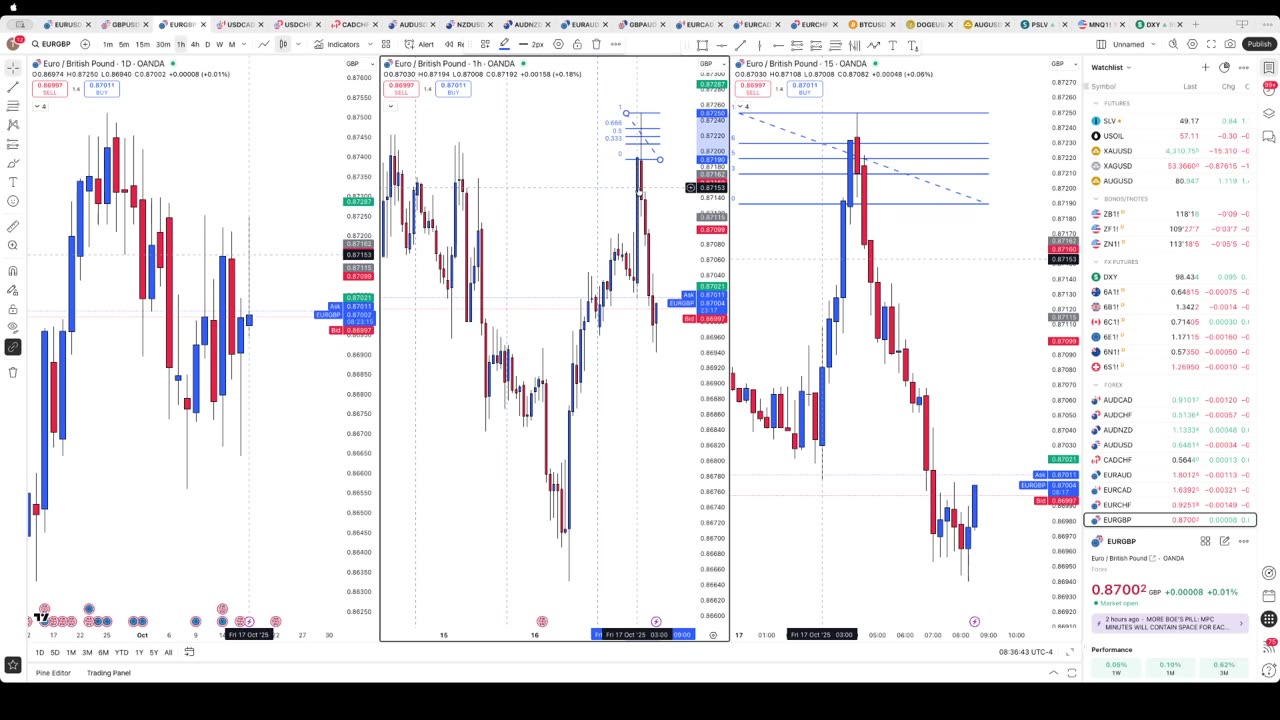Open the indicator templates grid icon
Screen dimensions: 1280x720
click(x=385, y=44)
